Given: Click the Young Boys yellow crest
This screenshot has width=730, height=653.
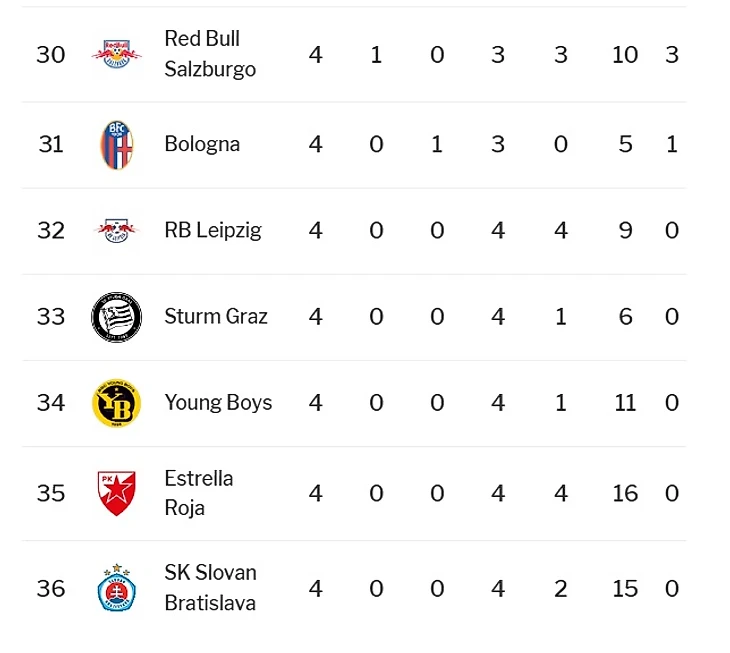Looking at the screenshot, I should (x=116, y=403).
